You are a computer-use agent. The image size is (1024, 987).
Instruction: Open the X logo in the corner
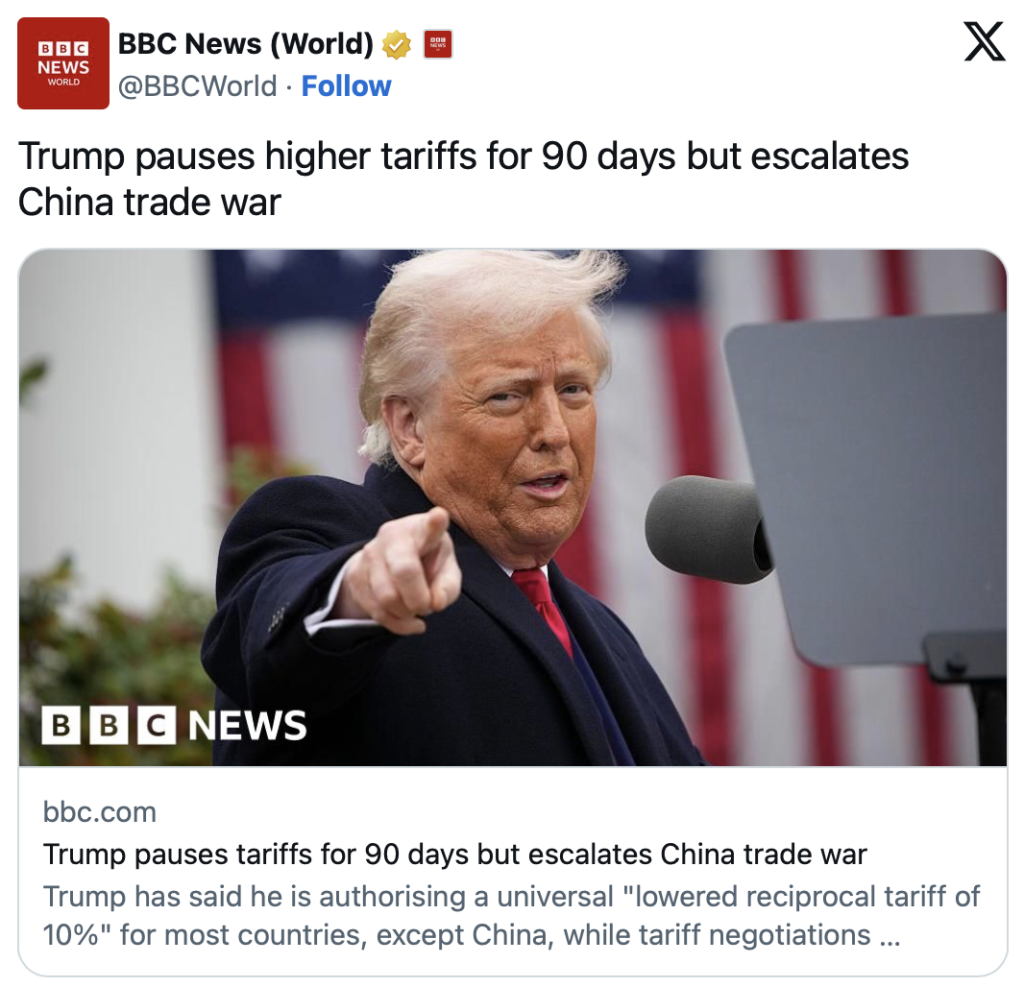point(984,41)
